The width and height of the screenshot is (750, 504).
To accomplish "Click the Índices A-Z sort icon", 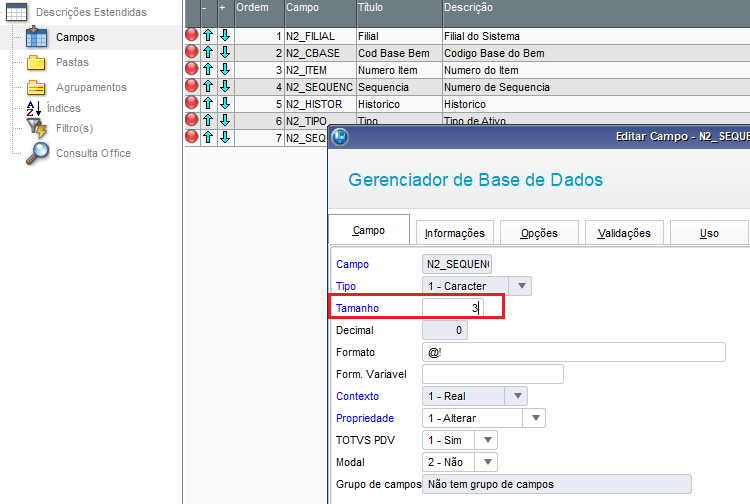I will click(x=34, y=108).
